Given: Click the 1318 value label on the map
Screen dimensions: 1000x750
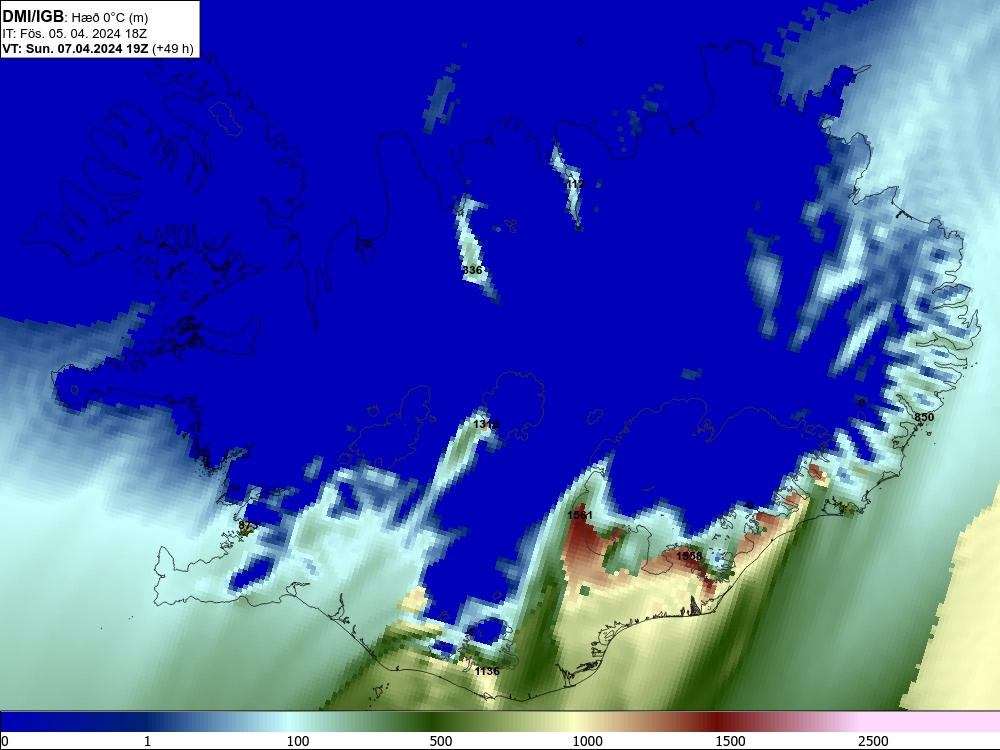Looking at the screenshot, I should pyautogui.click(x=486, y=424).
